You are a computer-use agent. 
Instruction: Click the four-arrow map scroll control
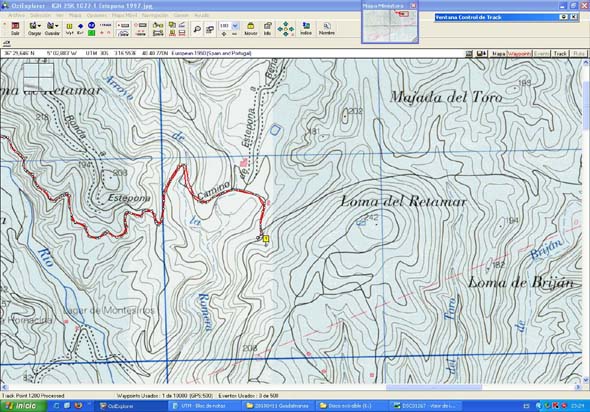coord(286,29)
